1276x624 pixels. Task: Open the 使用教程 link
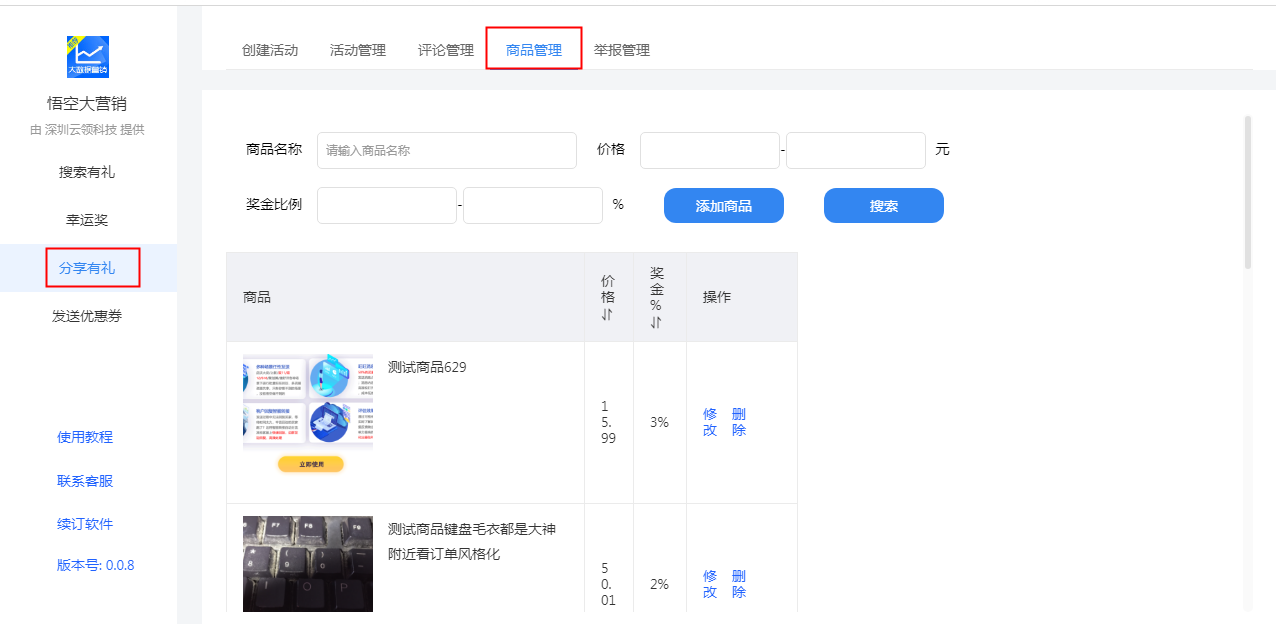[x=85, y=437]
